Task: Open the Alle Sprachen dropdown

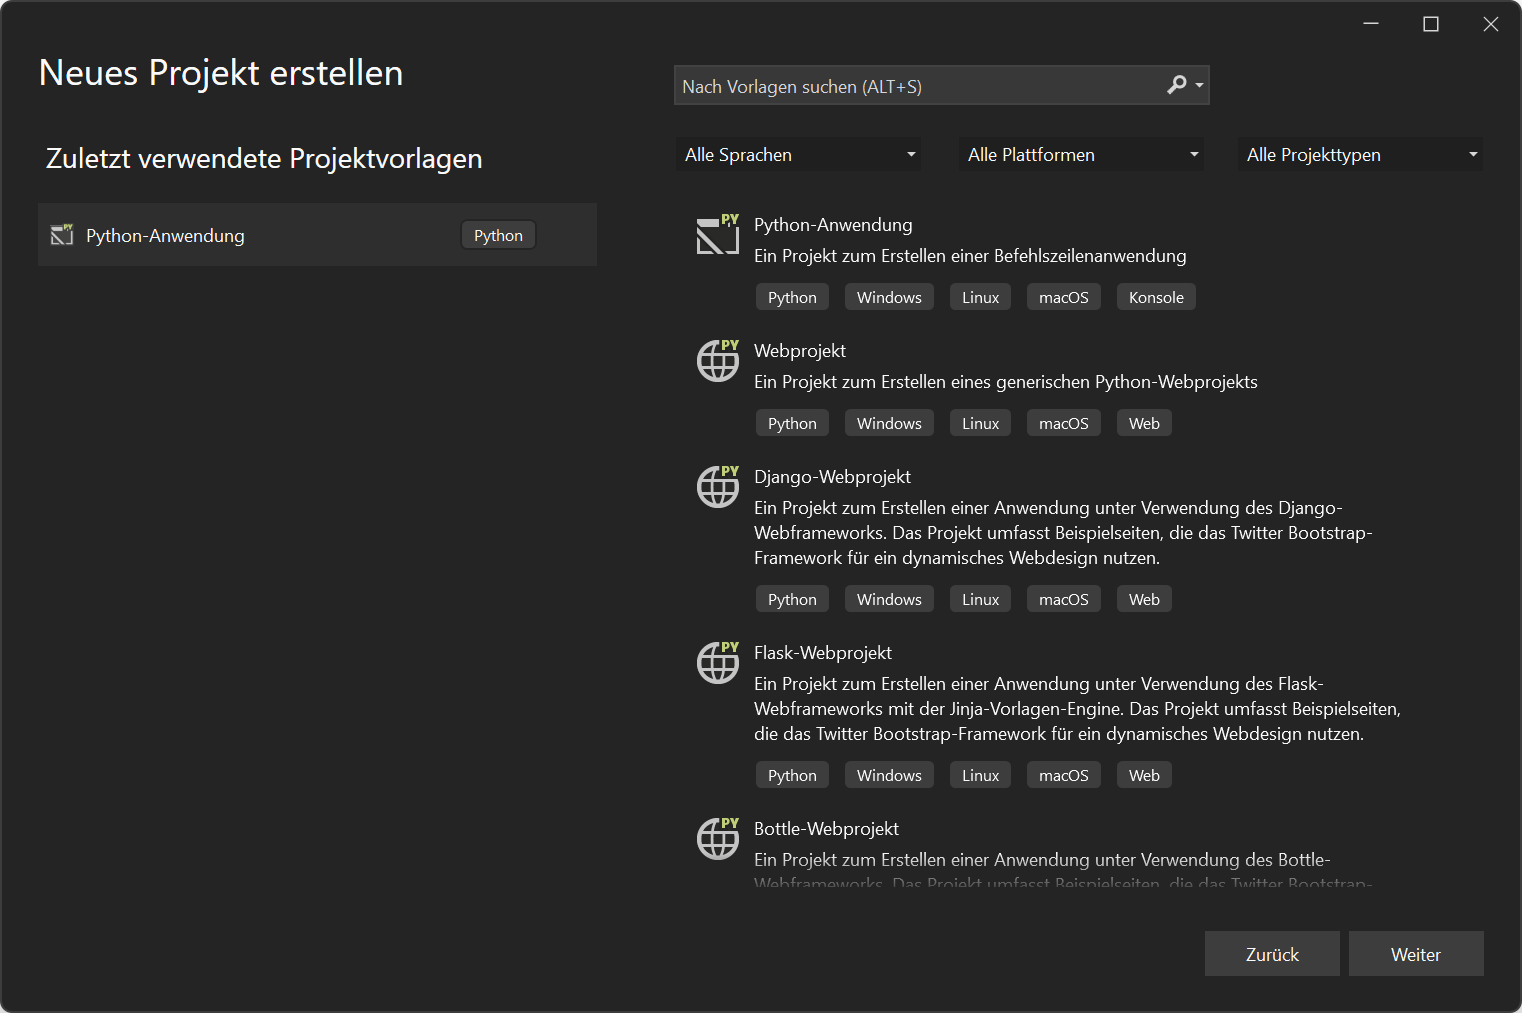Action: pyautogui.click(x=798, y=154)
